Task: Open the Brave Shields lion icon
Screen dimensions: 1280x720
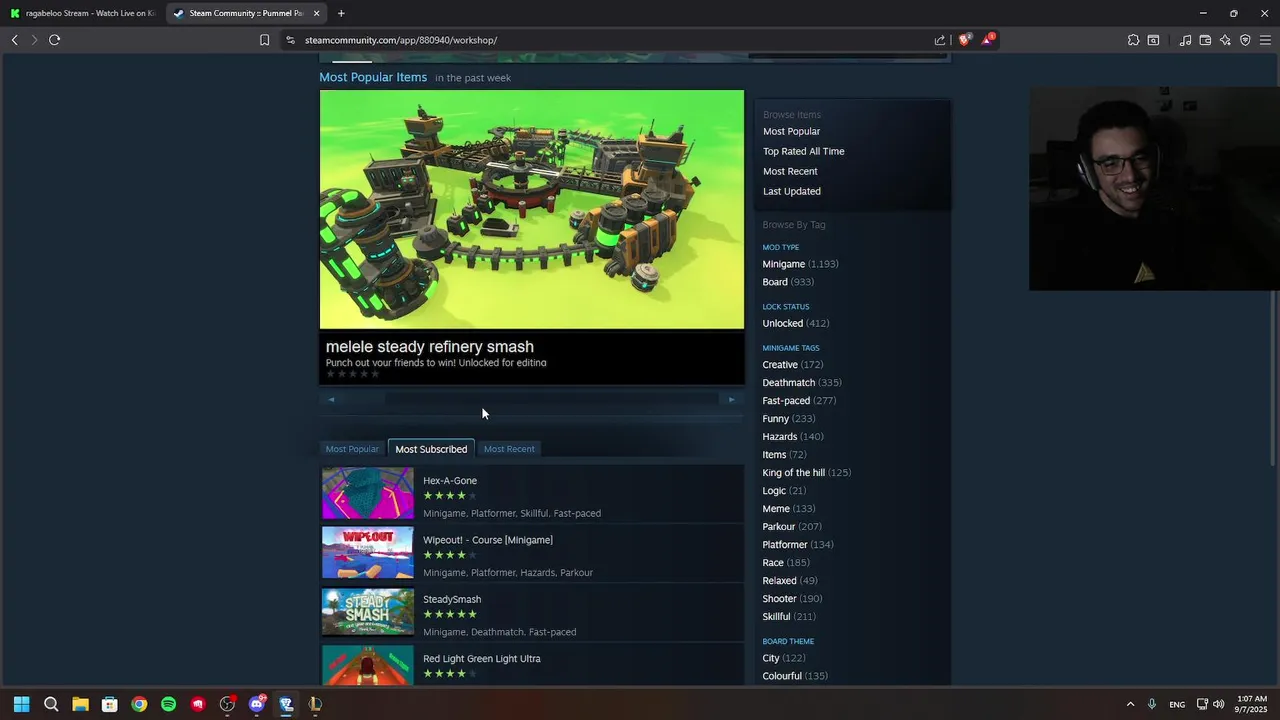Action: tap(964, 40)
